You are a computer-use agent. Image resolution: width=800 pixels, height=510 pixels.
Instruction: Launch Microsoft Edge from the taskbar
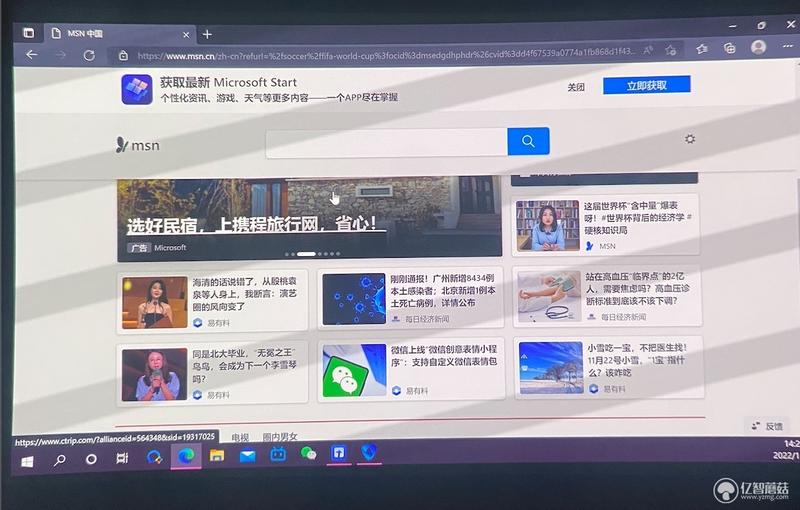[x=186, y=456]
